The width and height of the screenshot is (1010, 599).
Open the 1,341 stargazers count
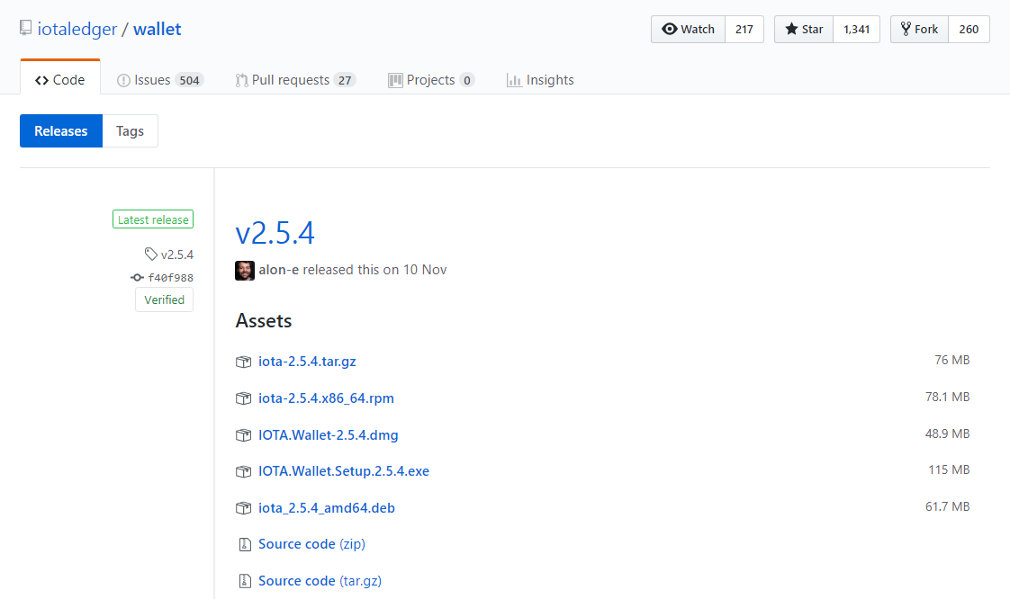[857, 29]
